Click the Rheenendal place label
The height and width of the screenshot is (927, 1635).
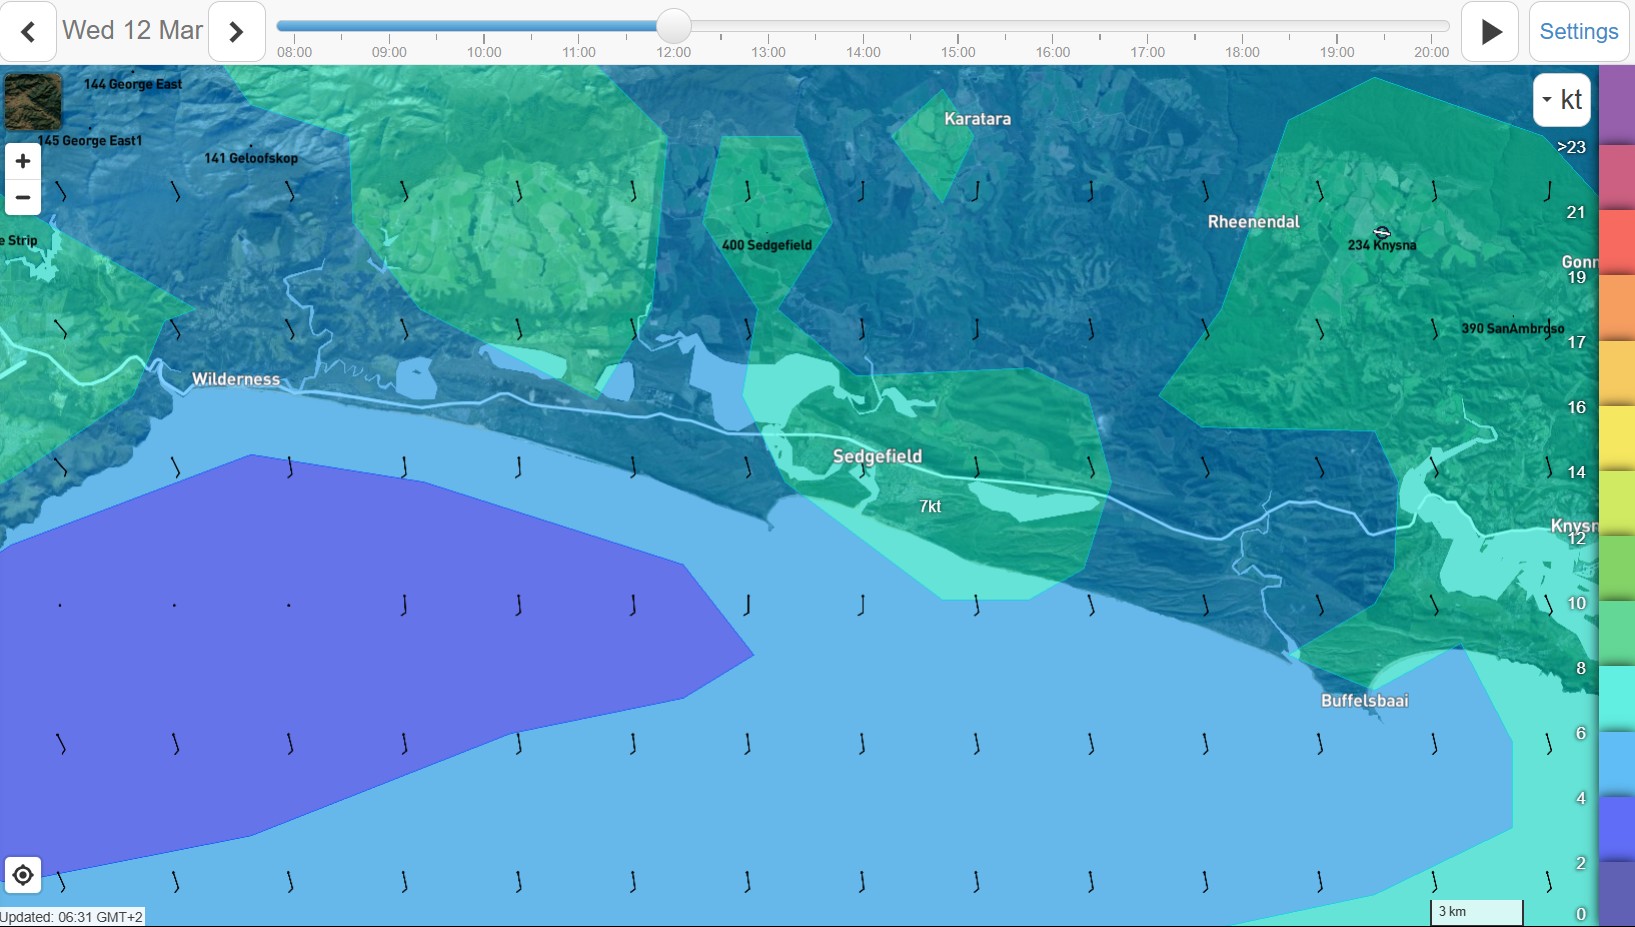tap(1254, 222)
